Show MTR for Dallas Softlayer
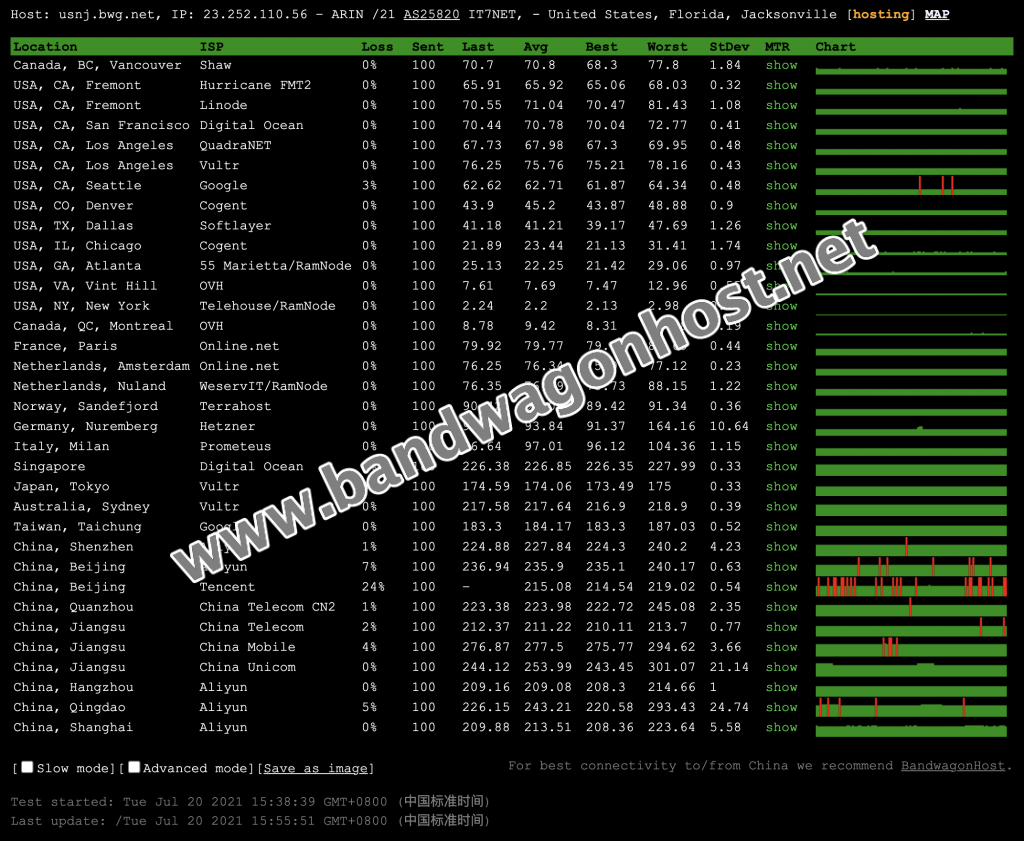1024x841 pixels. [x=782, y=226]
